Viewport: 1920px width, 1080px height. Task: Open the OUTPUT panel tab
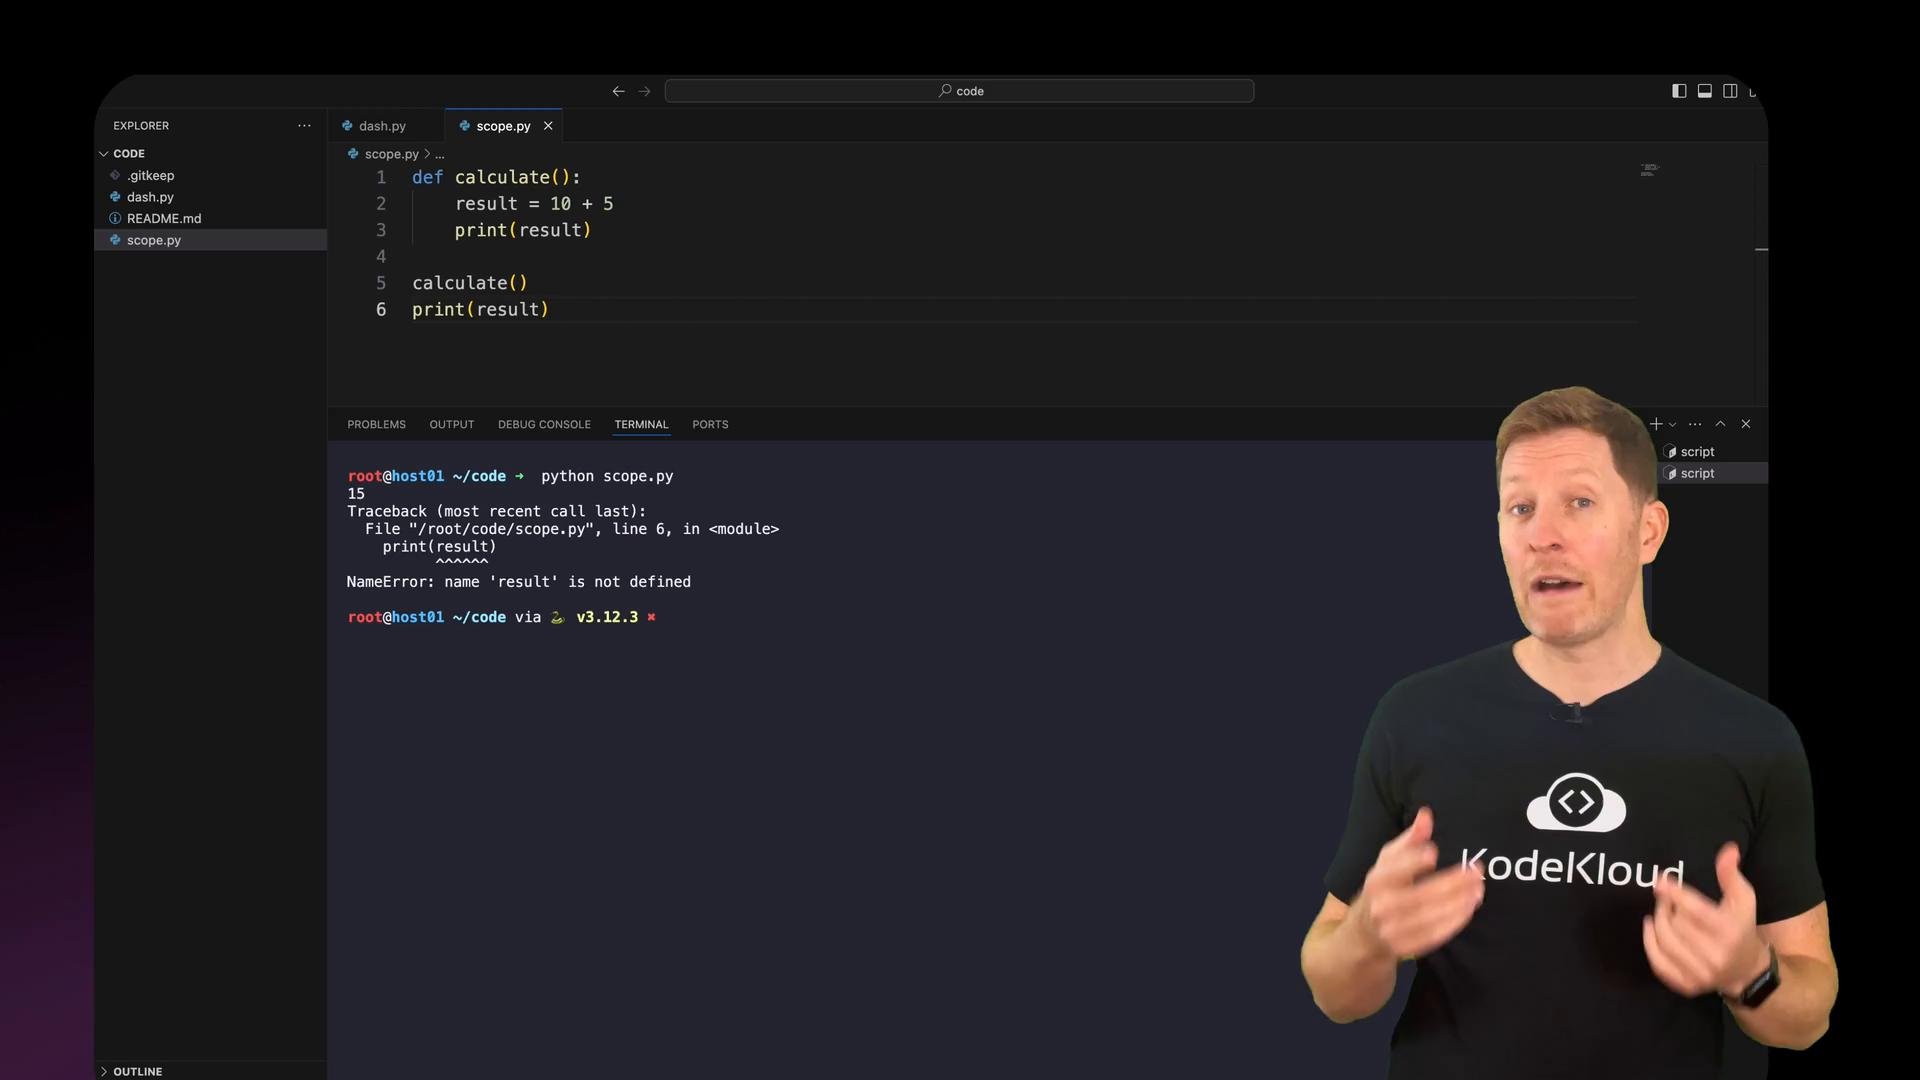point(452,425)
